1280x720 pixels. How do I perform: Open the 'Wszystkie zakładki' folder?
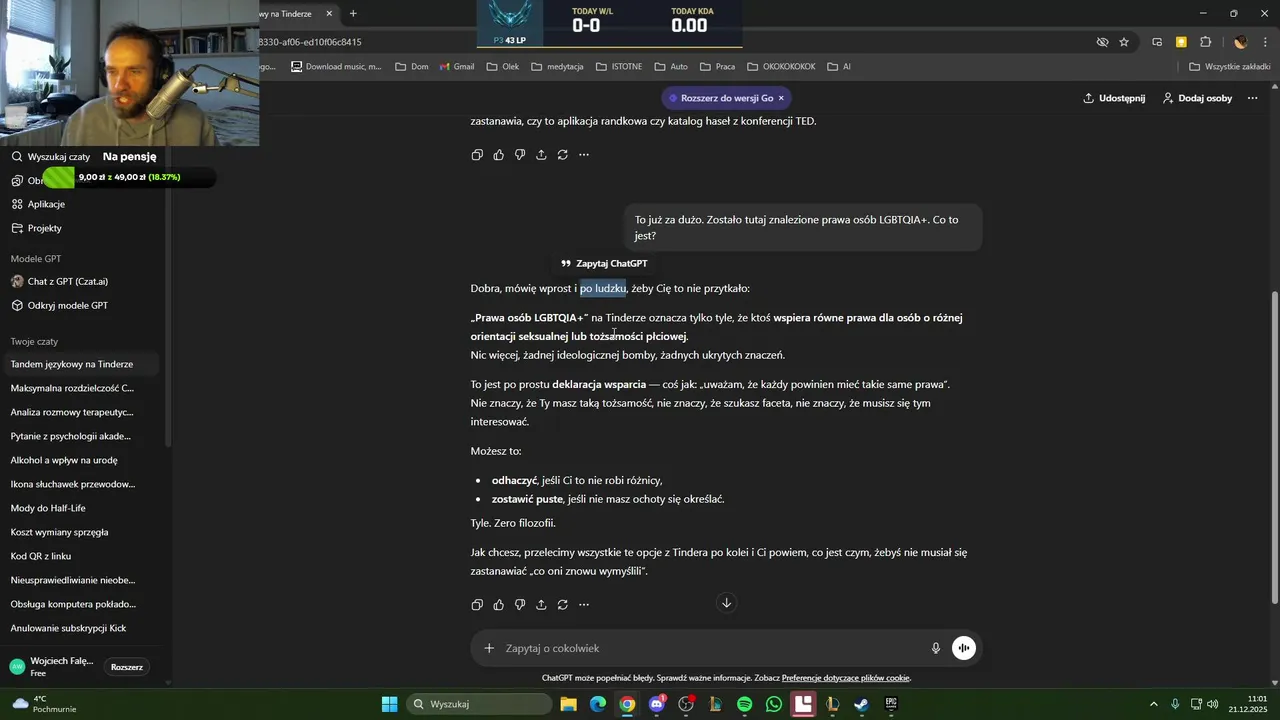(x=1230, y=67)
